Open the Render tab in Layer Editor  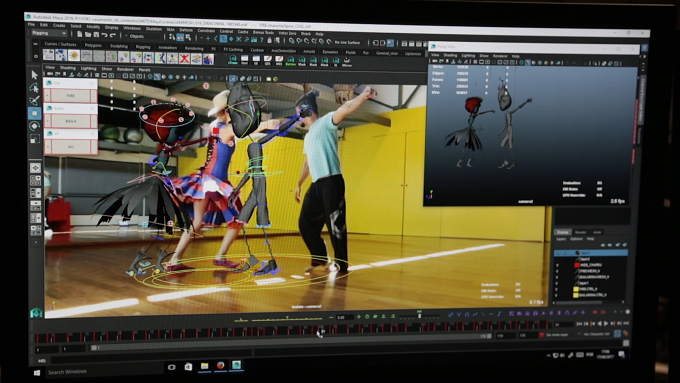point(580,232)
